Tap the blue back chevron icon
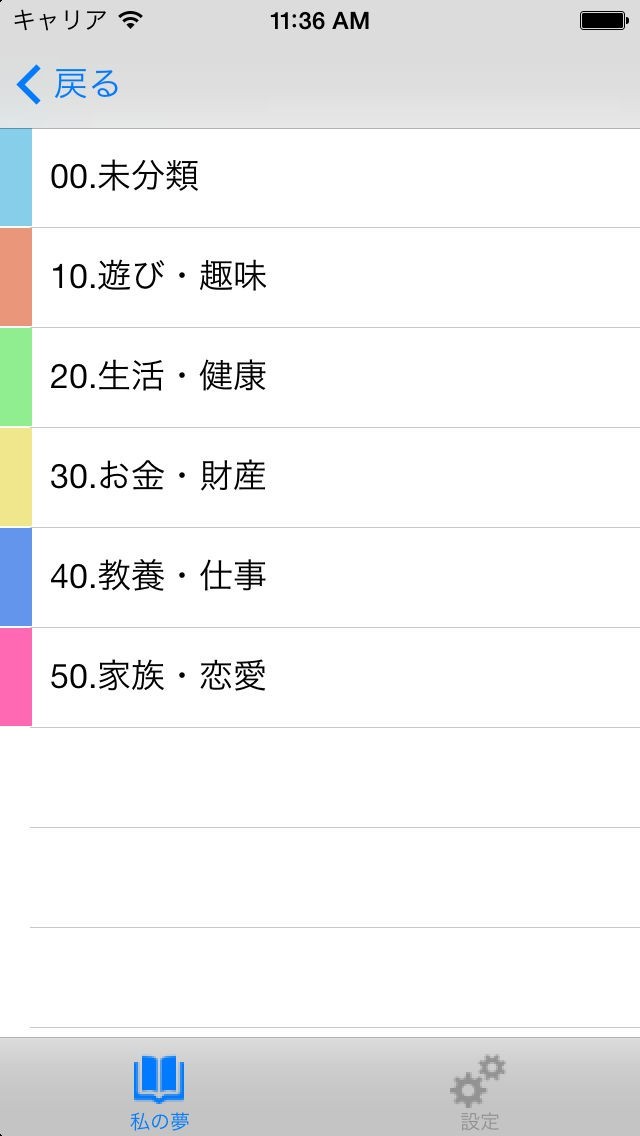Screen dimensions: 640x1136 click(x=29, y=85)
